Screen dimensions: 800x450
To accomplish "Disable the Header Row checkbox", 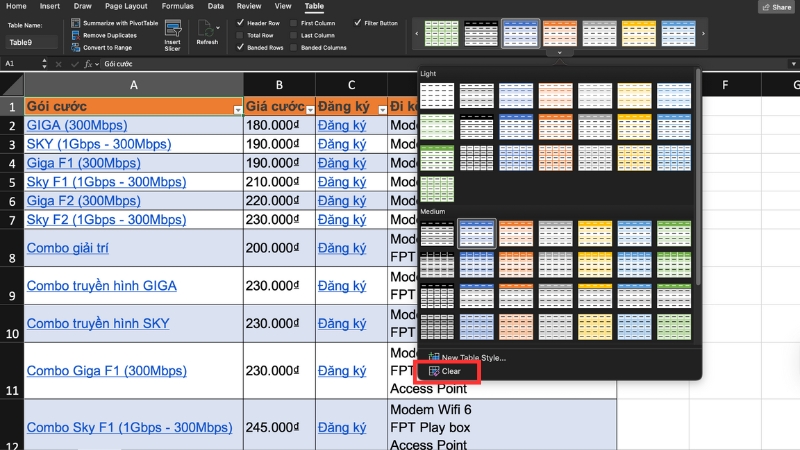I will tap(241, 22).
